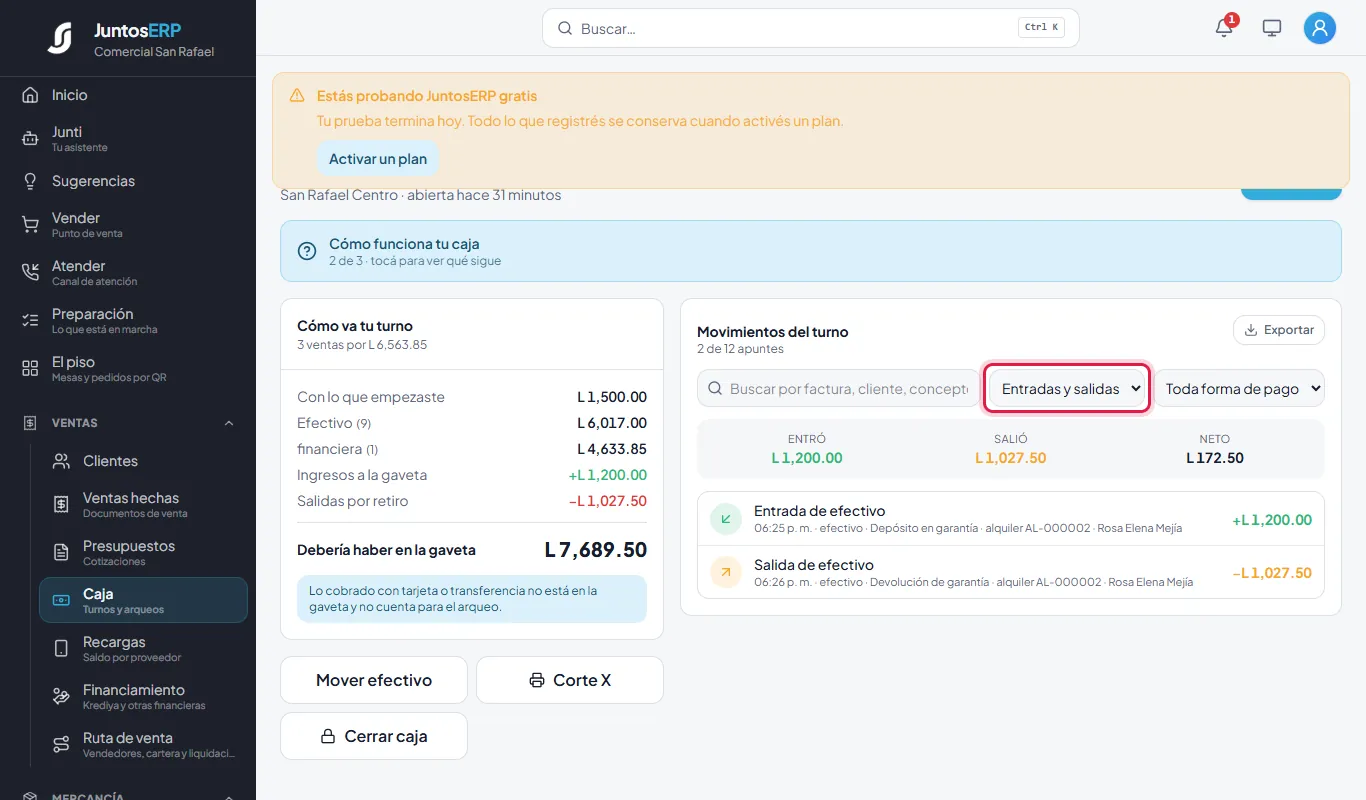
Task: Click the help question-mark icon in caja banner
Action: [307, 251]
